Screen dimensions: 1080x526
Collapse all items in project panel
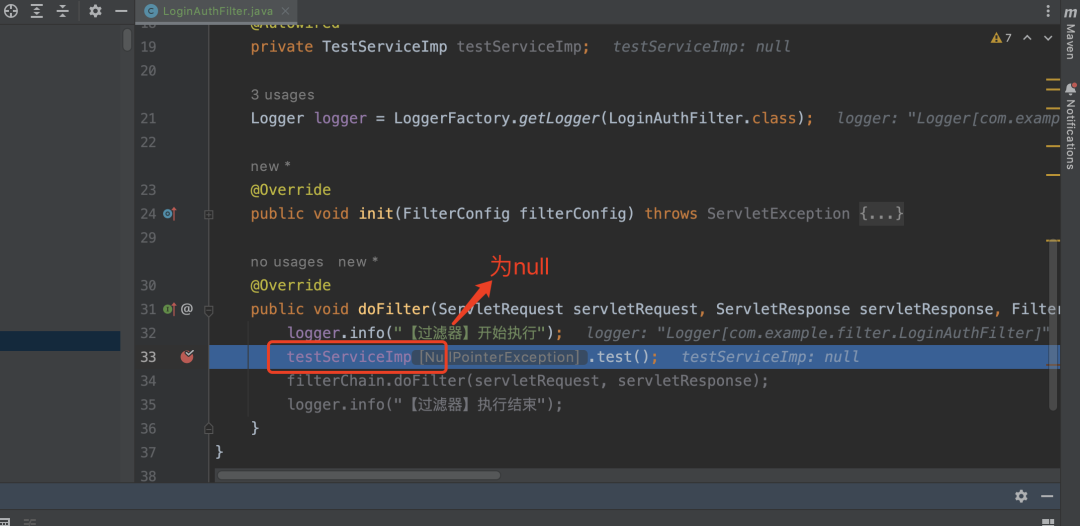pos(63,11)
